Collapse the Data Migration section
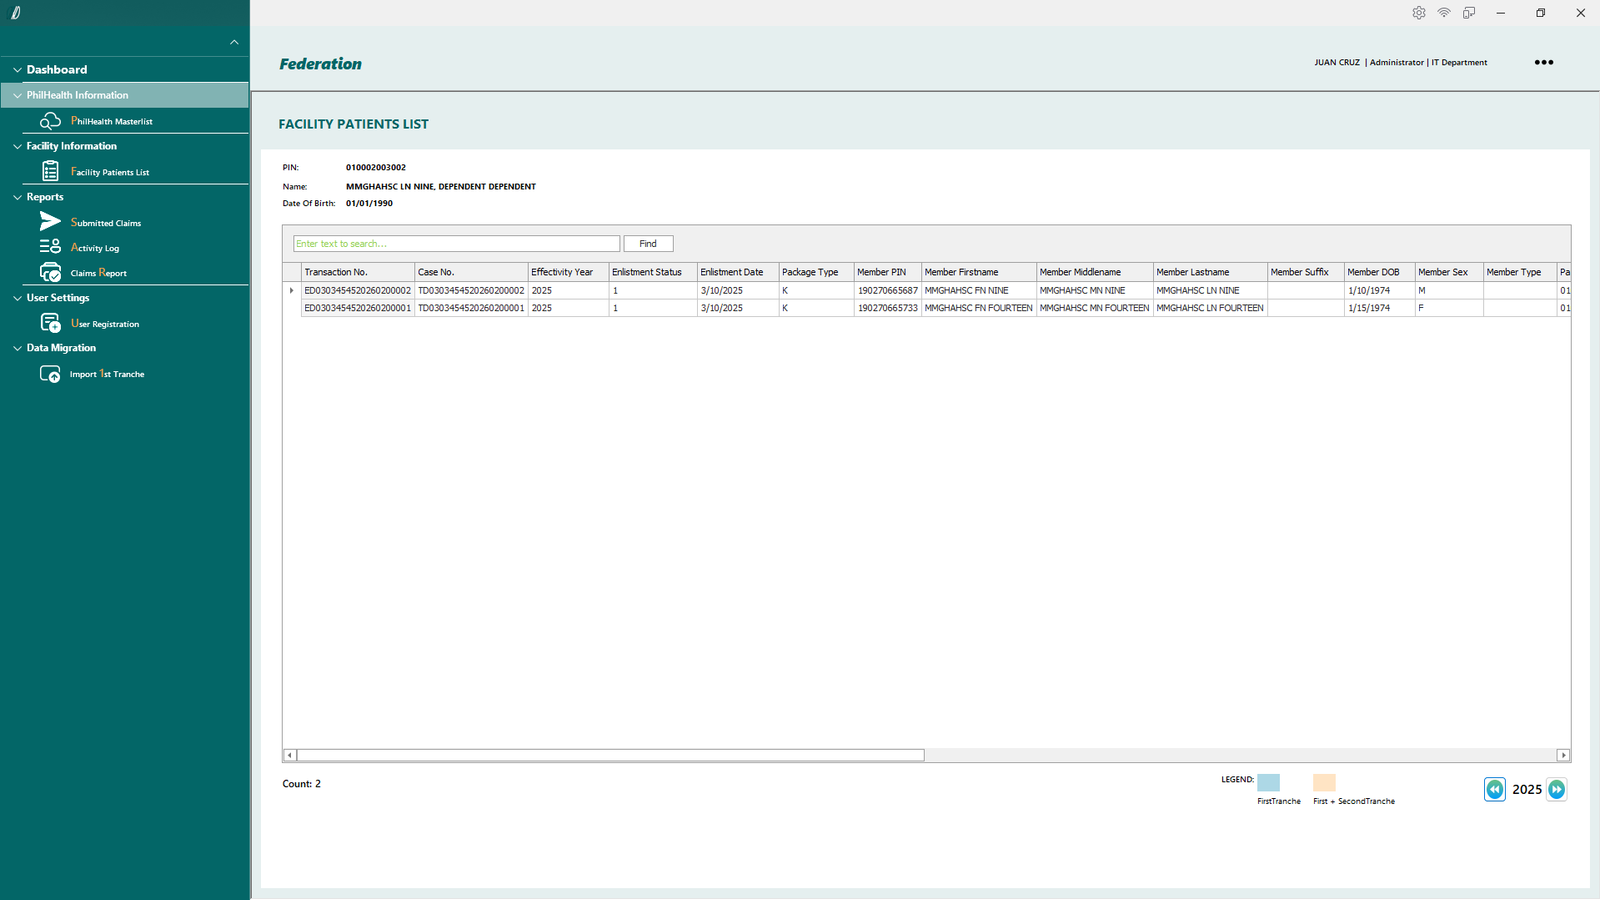 tap(17, 348)
